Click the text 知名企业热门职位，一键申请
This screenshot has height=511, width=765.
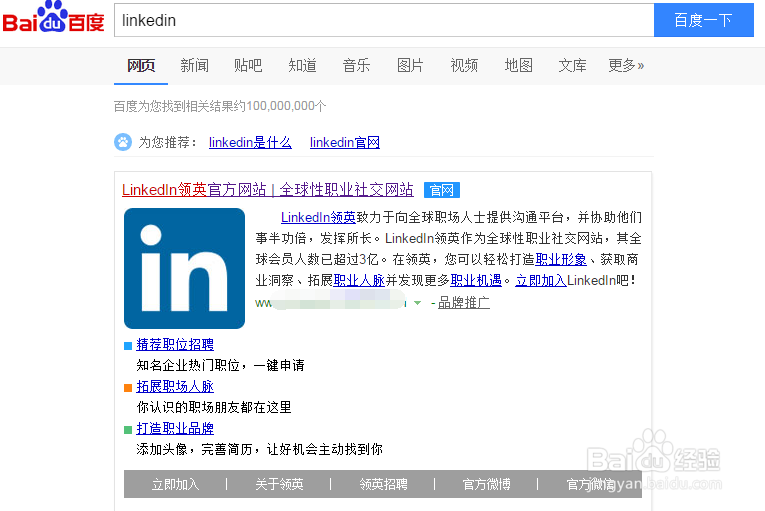point(221,365)
